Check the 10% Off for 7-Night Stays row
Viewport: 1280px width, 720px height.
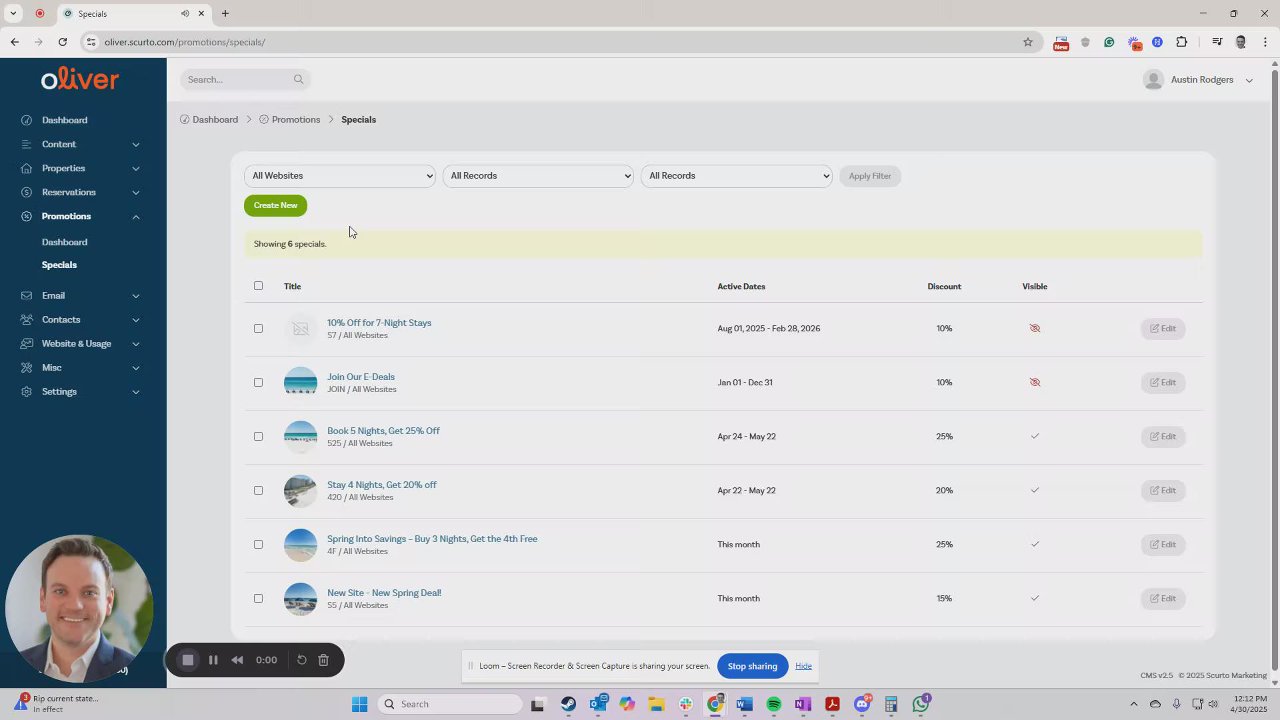258,328
